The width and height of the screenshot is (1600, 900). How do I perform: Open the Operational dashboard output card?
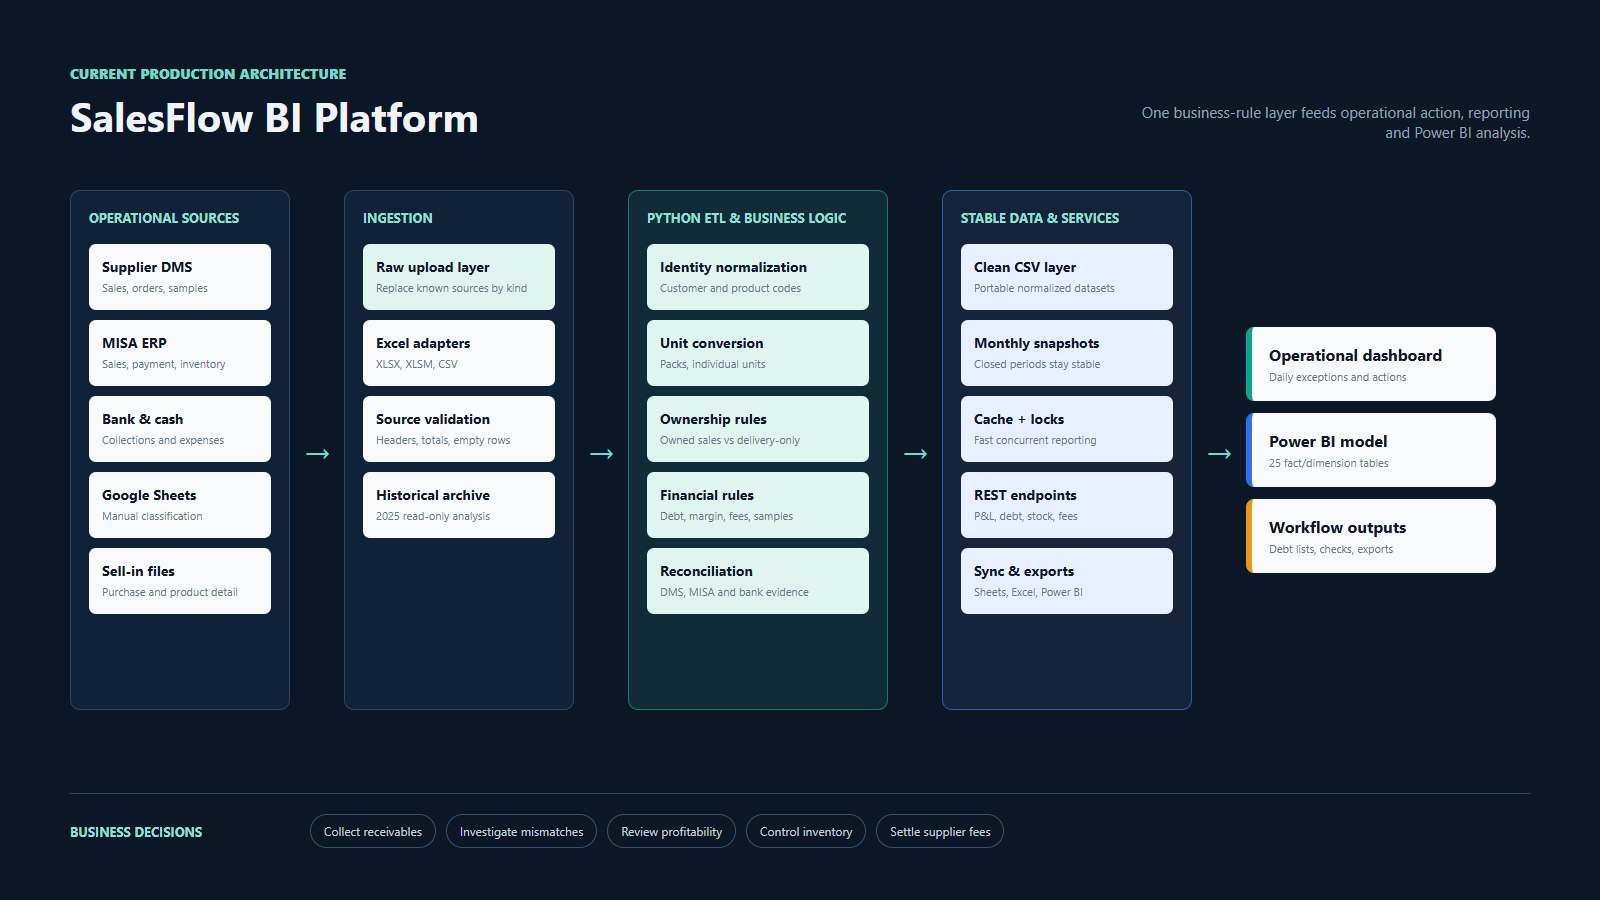(1371, 364)
